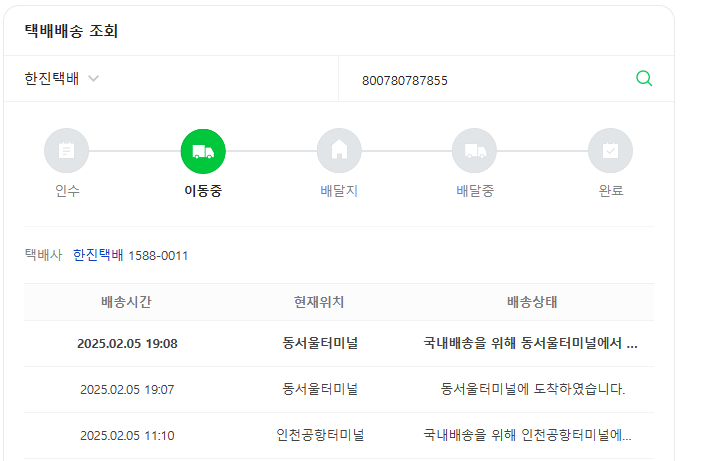The image size is (702, 461).
Task: Click the green 이동중 truck icon
Action: tap(203, 151)
